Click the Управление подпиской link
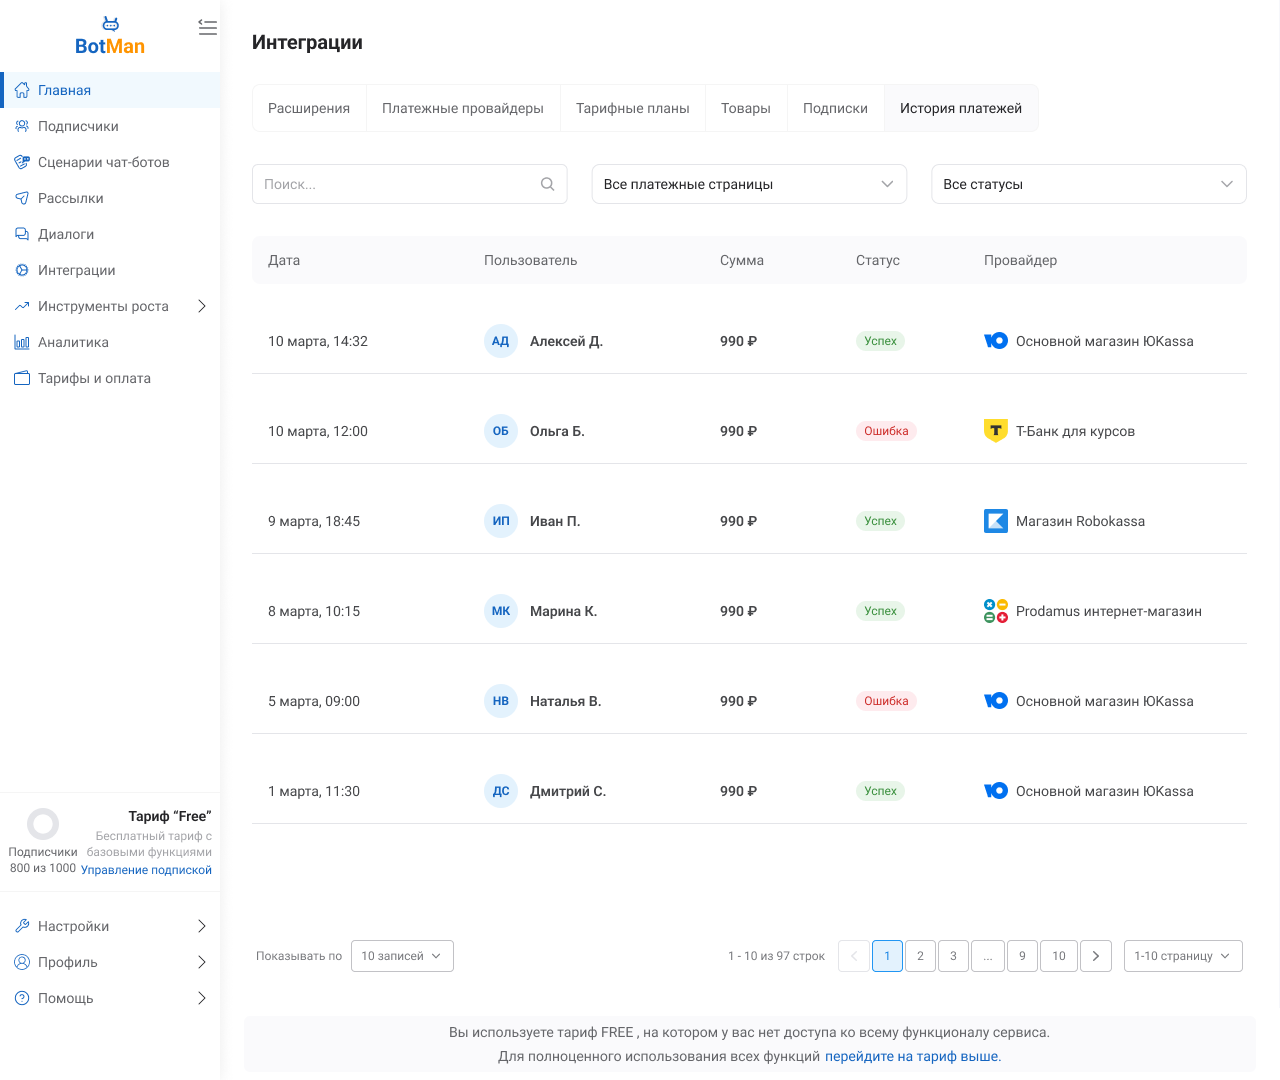The image size is (1280, 1080). pos(146,870)
